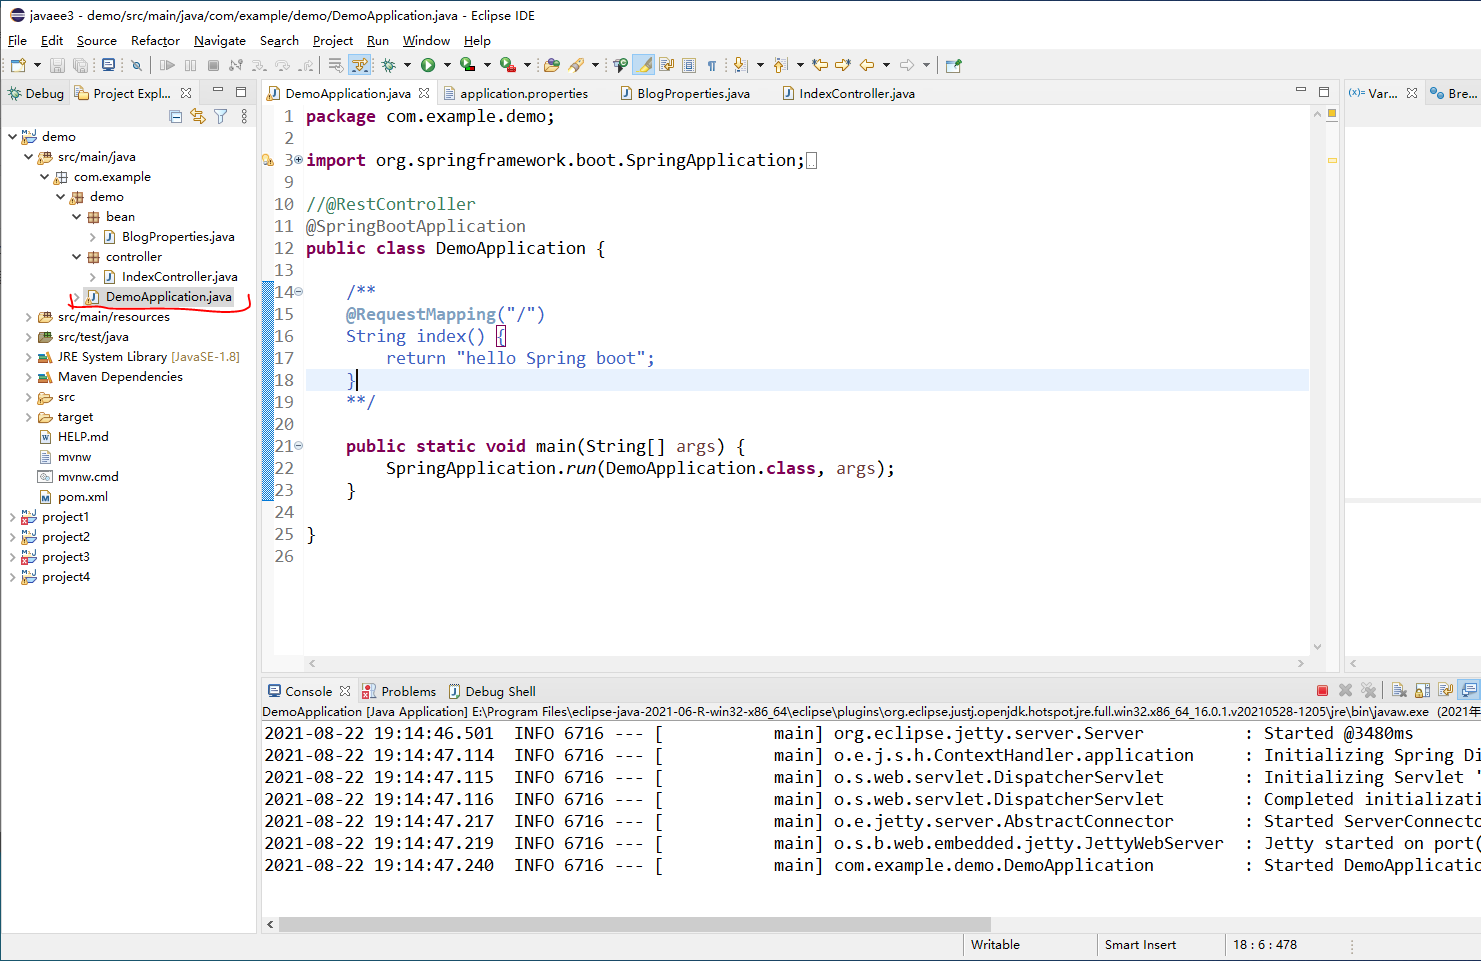
Task: Click Drop to Frame icon
Action: pos(335,65)
